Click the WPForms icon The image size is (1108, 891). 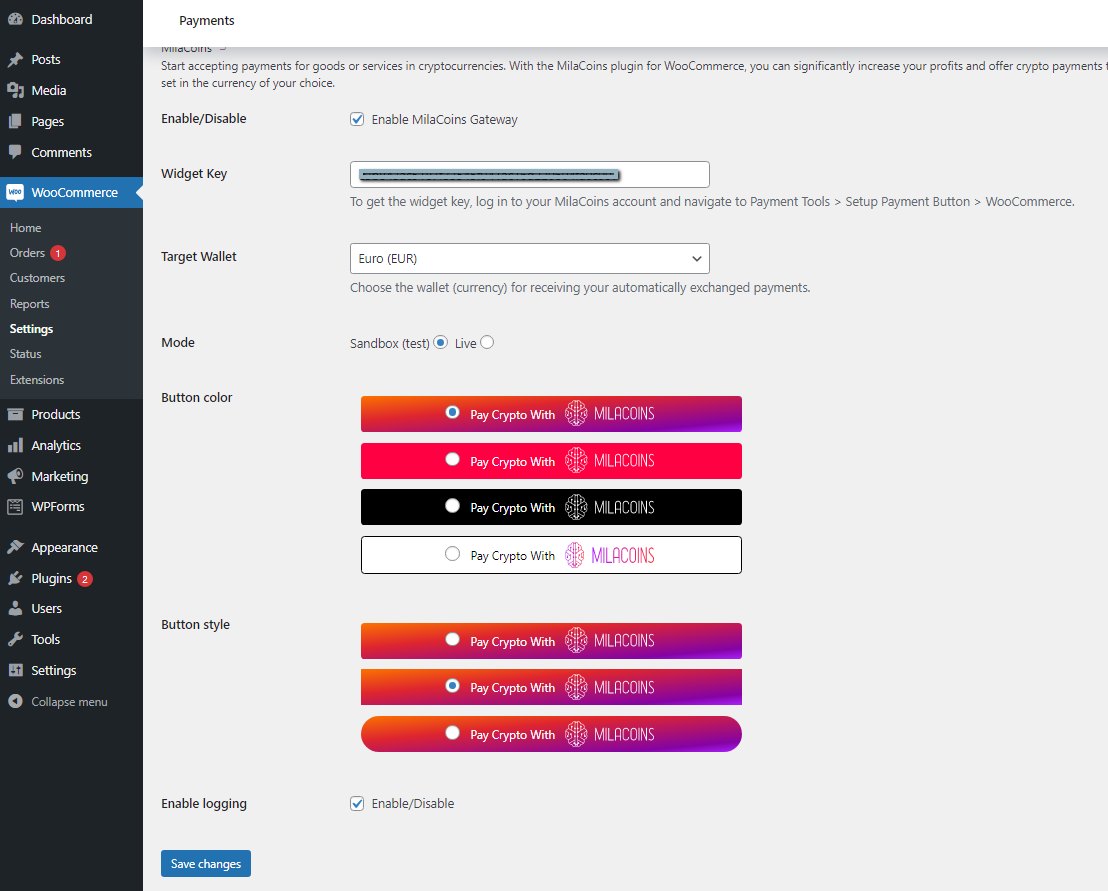point(15,507)
